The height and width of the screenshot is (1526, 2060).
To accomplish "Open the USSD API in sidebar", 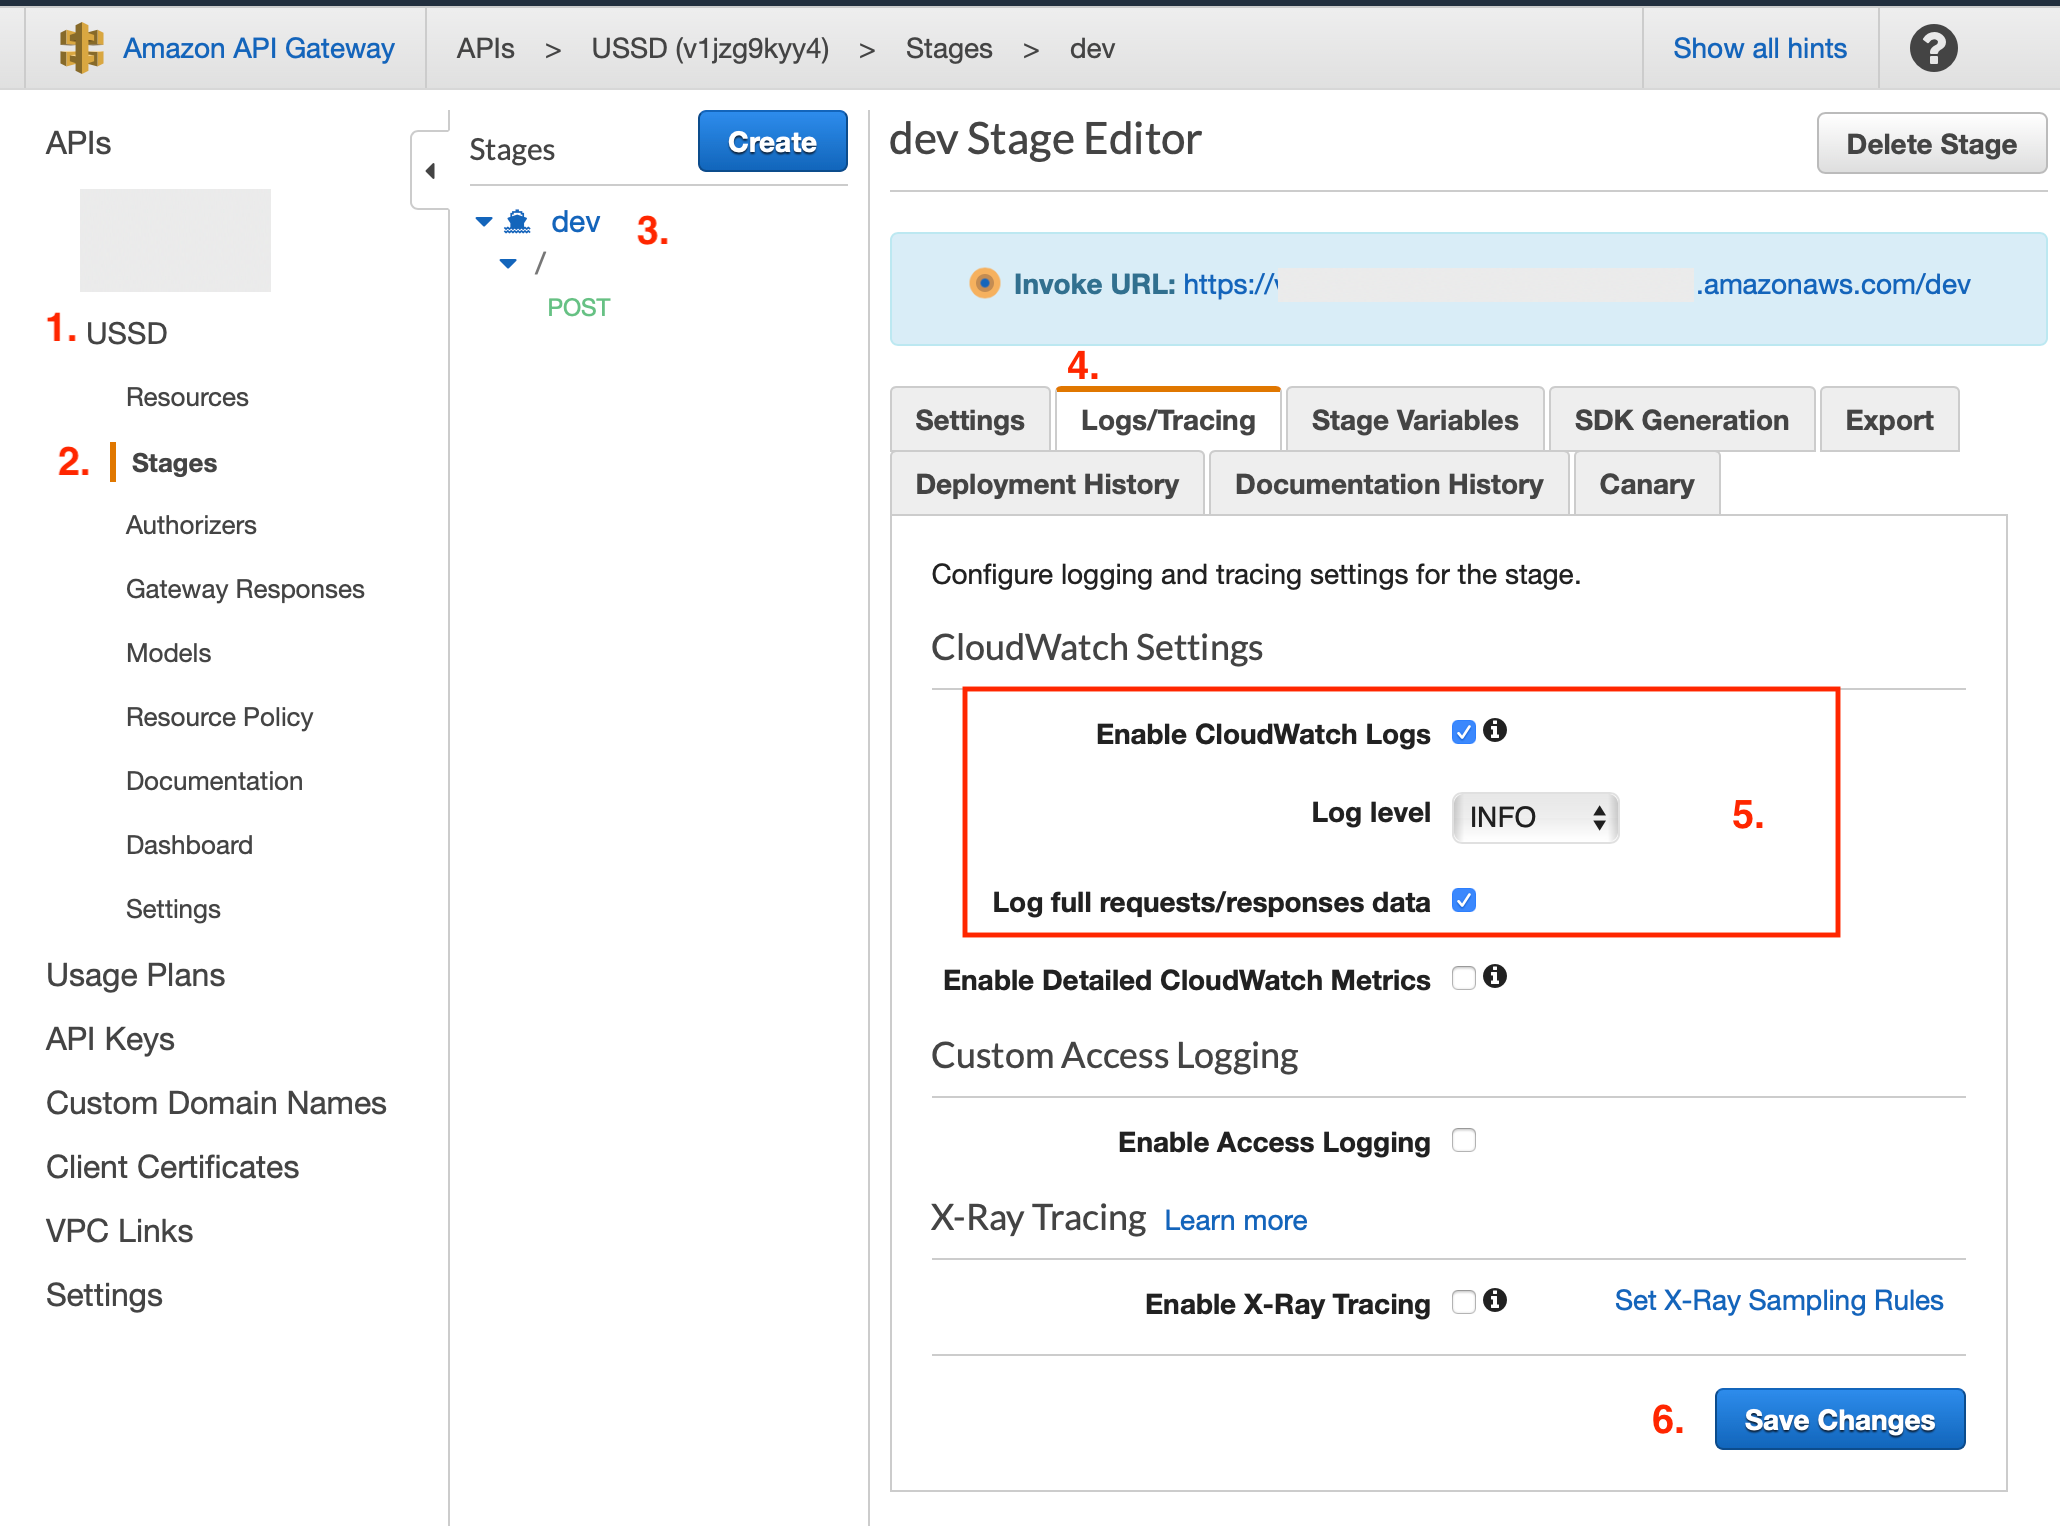I will pos(126,333).
